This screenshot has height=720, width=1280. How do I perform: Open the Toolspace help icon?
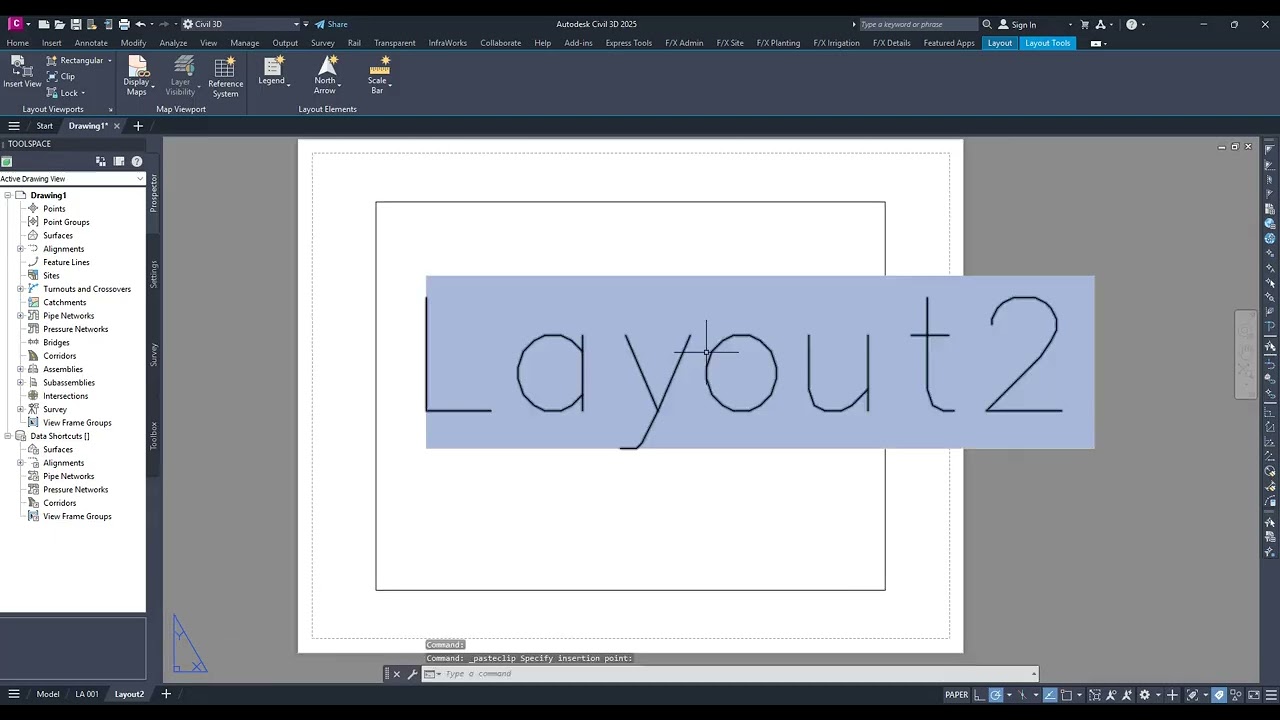click(137, 161)
